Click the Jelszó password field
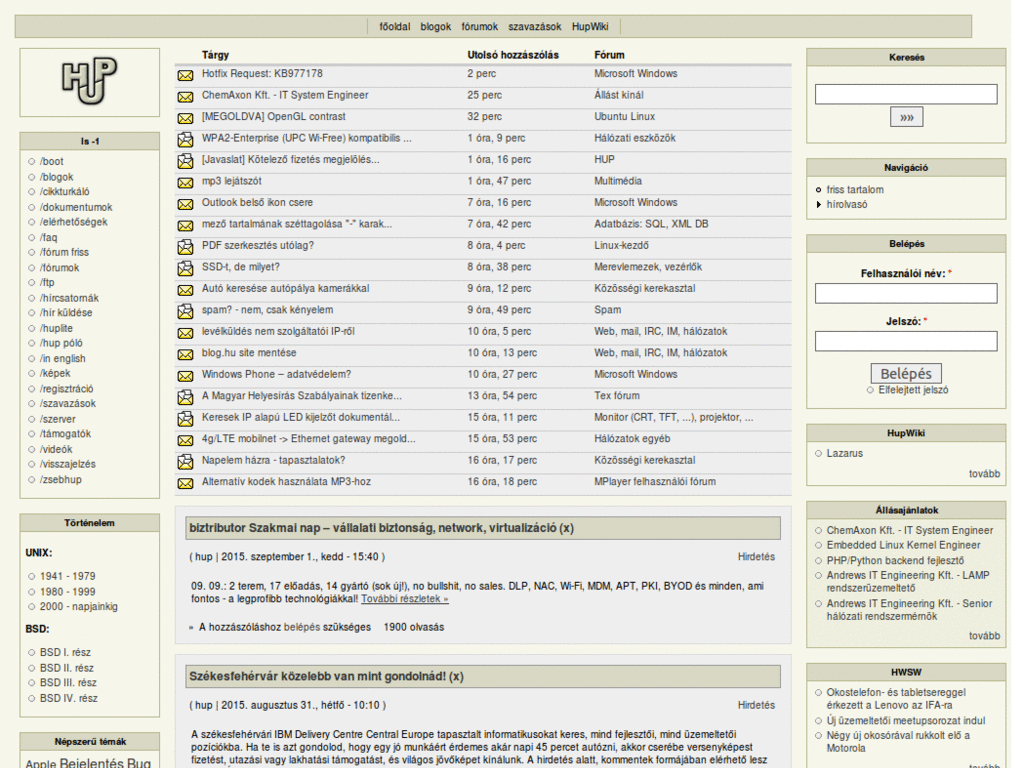The height and width of the screenshot is (768, 1024). (904, 341)
